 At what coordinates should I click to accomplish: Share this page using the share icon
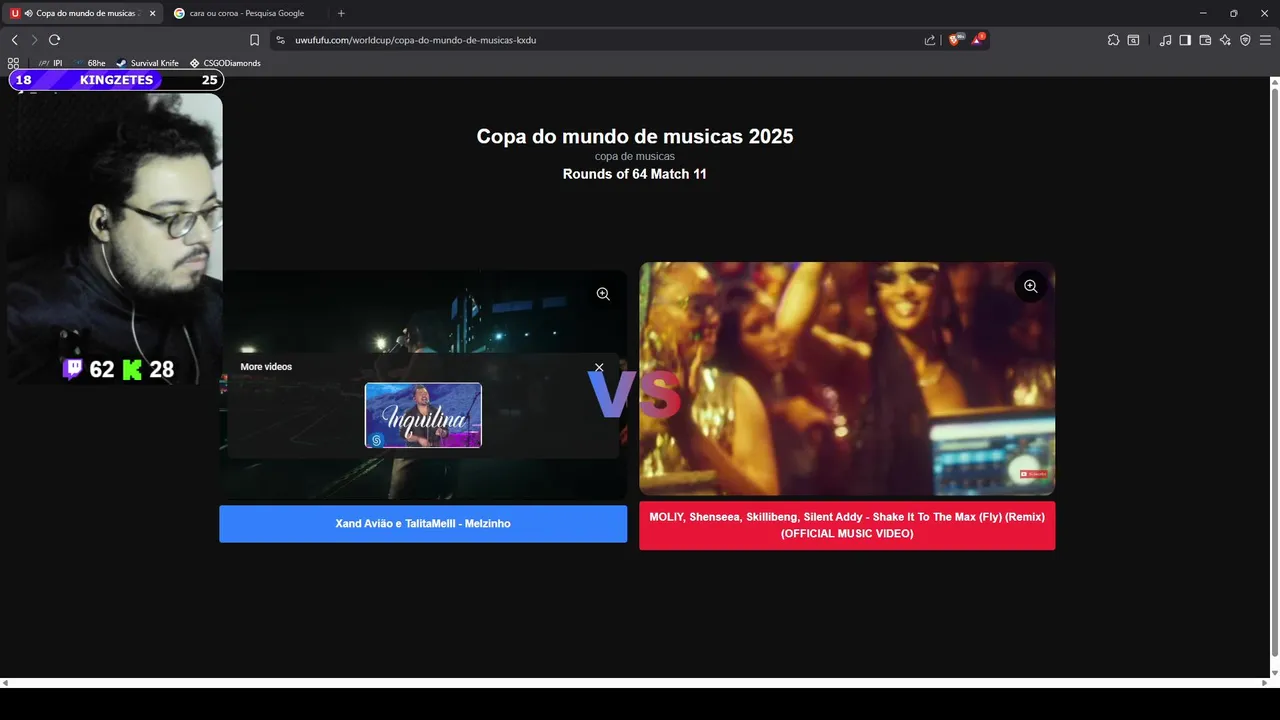click(x=930, y=40)
